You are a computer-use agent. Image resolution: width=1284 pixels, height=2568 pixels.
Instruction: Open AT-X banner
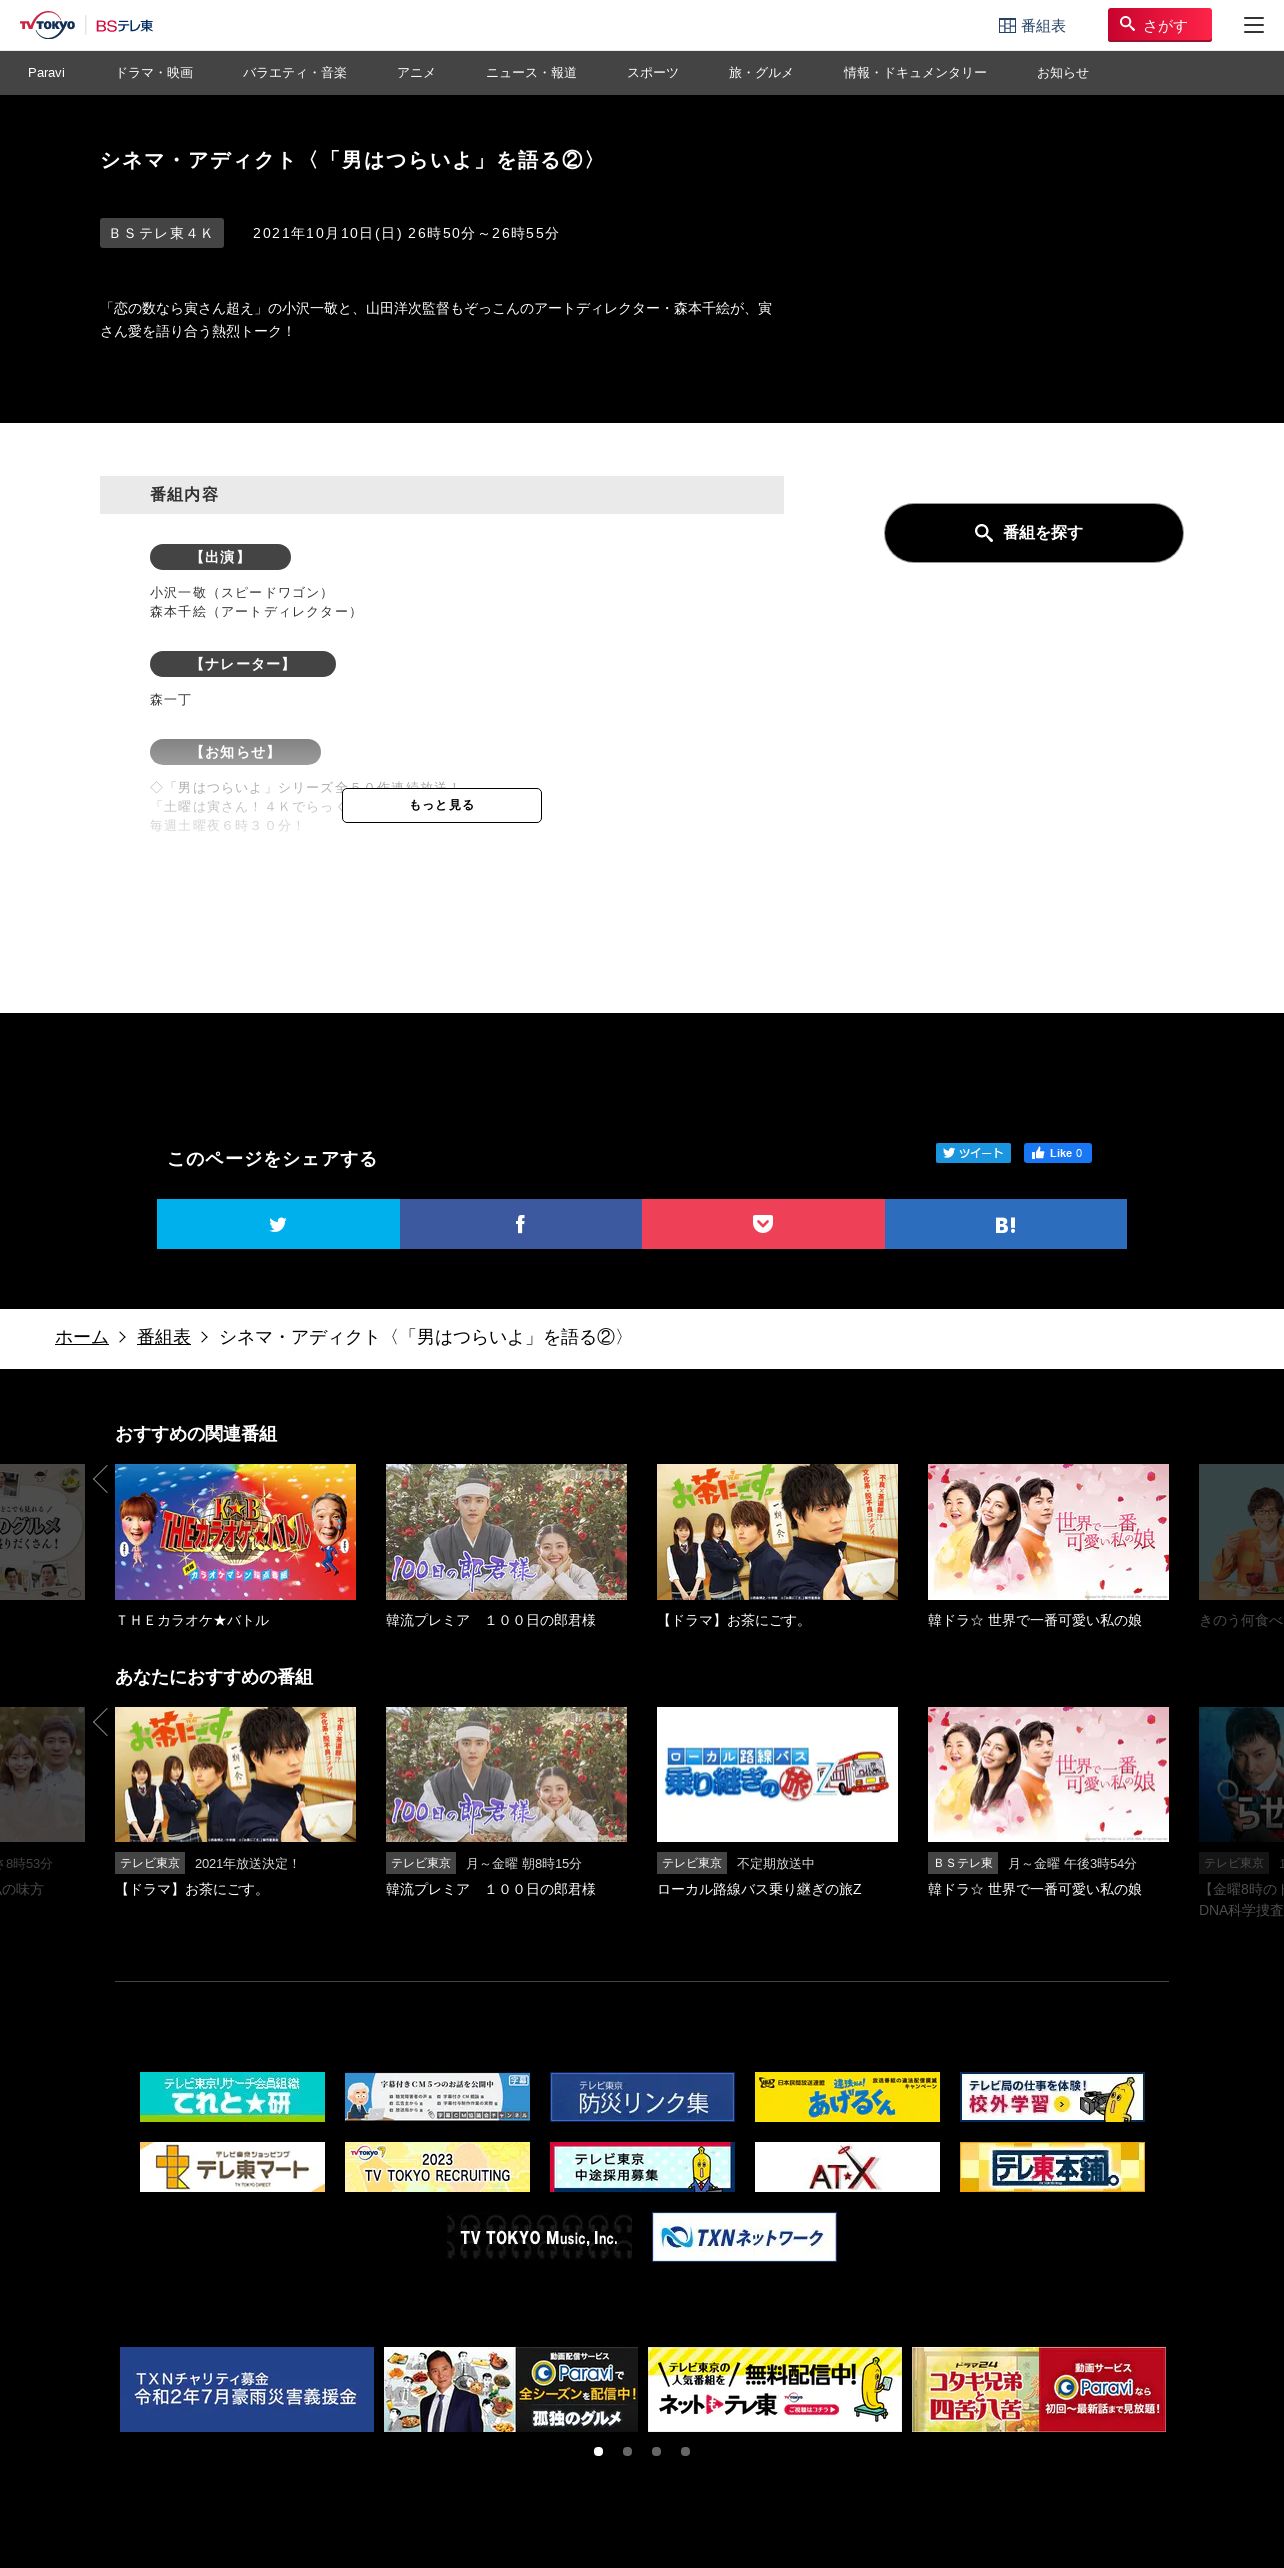tap(847, 2167)
